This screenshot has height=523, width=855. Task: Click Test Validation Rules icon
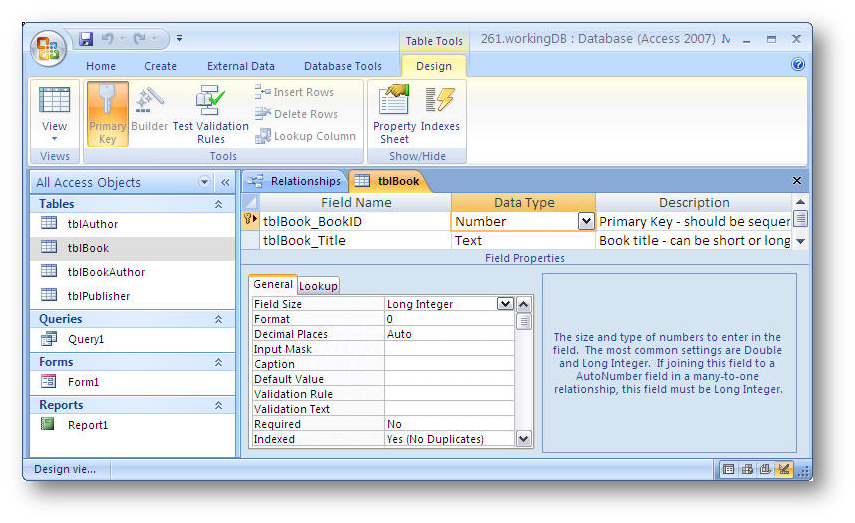210,112
